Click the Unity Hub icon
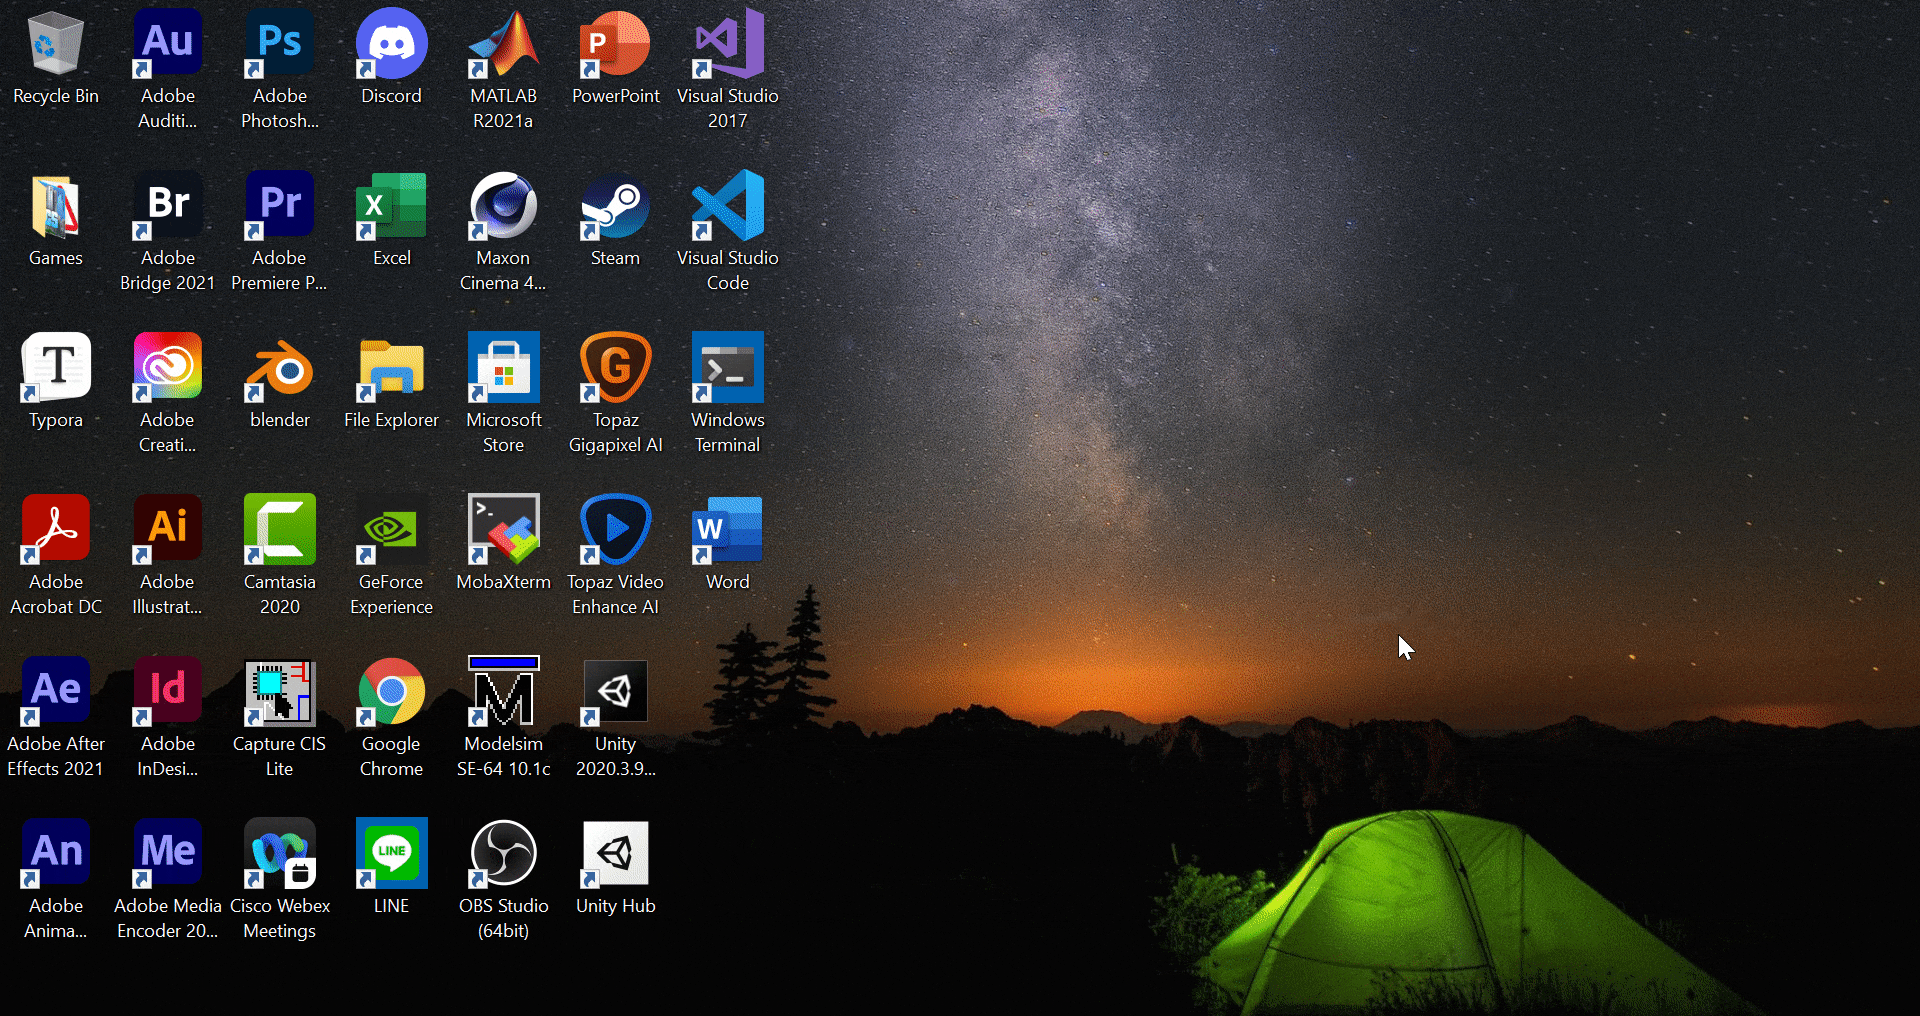This screenshot has width=1920, height=1016. pos(616,854)
